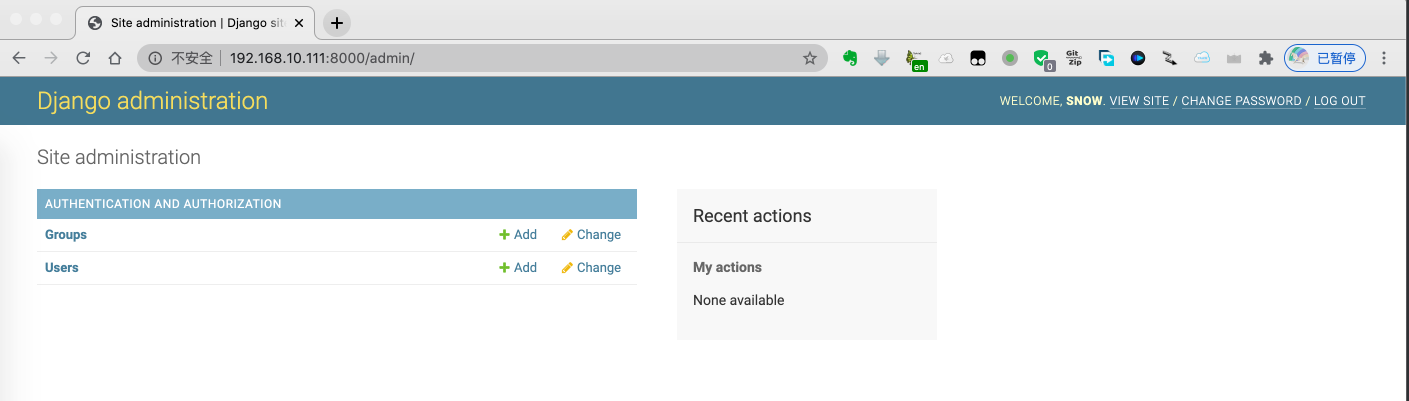Open the Change Password link
Screen dimensions: 1409x401
1241,101
